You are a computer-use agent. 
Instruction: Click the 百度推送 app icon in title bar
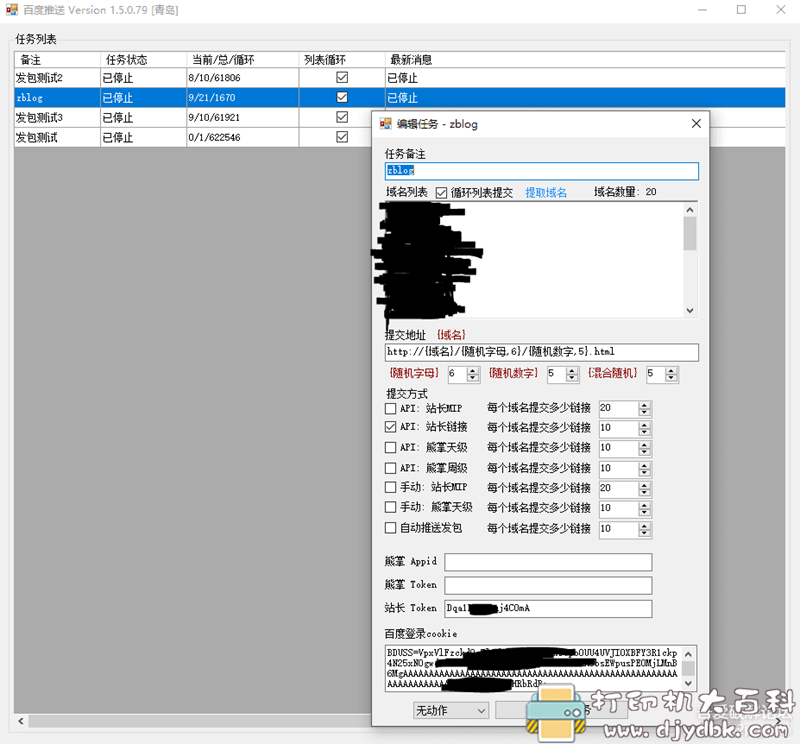tap(12, 10)
